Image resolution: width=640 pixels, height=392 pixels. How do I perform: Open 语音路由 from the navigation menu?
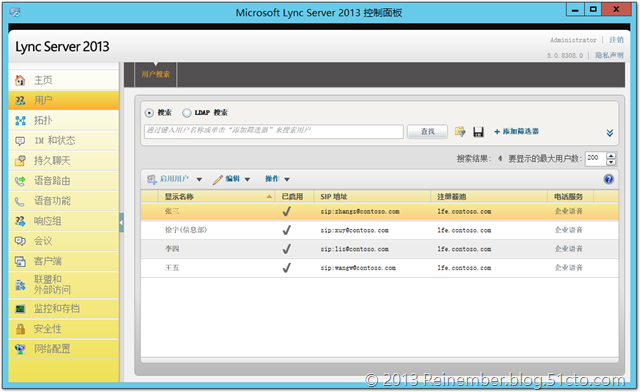[64, 181]
